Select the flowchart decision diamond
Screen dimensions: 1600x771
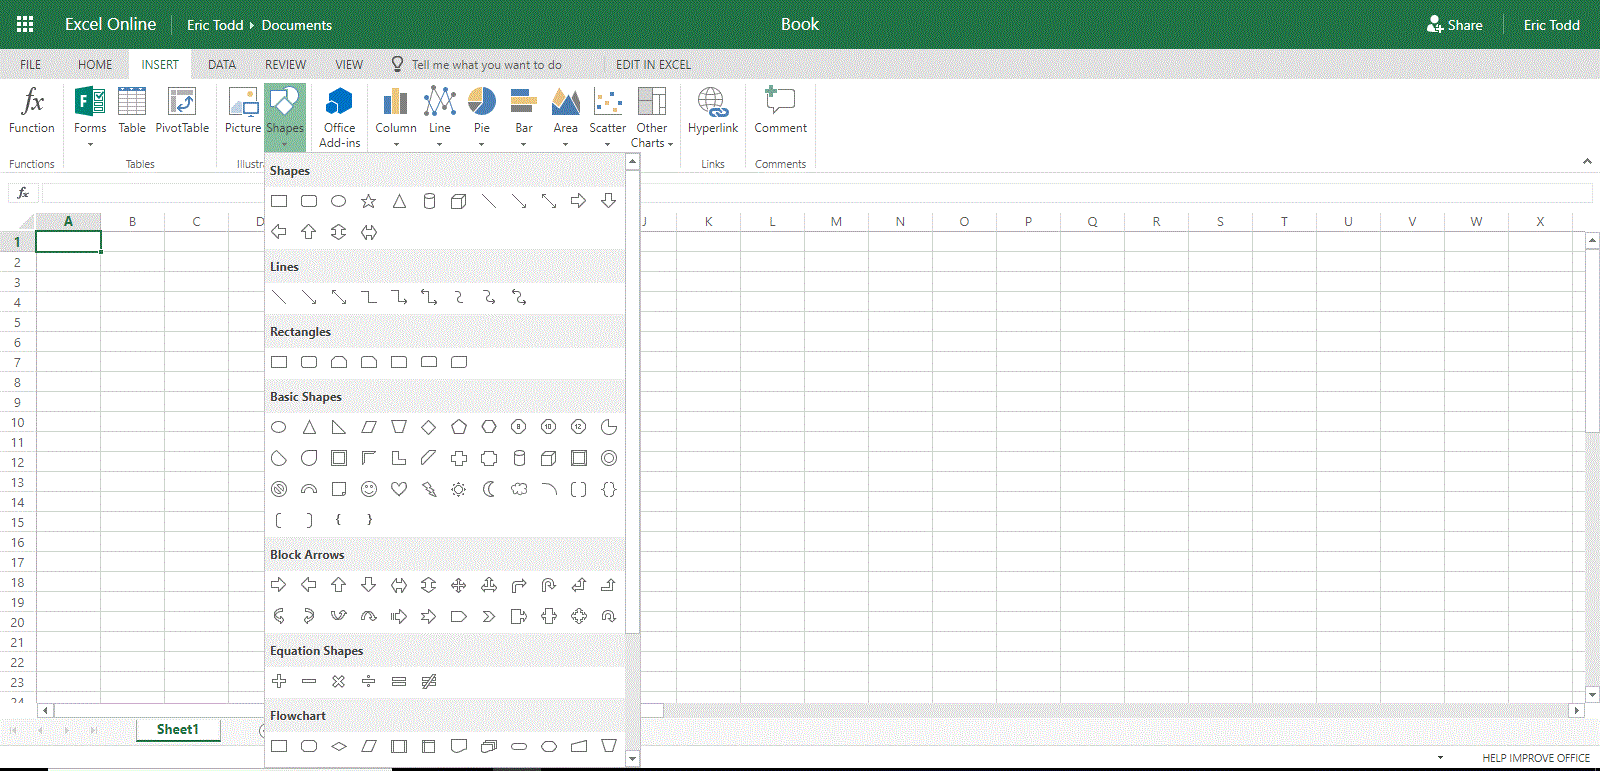point(339,746)
